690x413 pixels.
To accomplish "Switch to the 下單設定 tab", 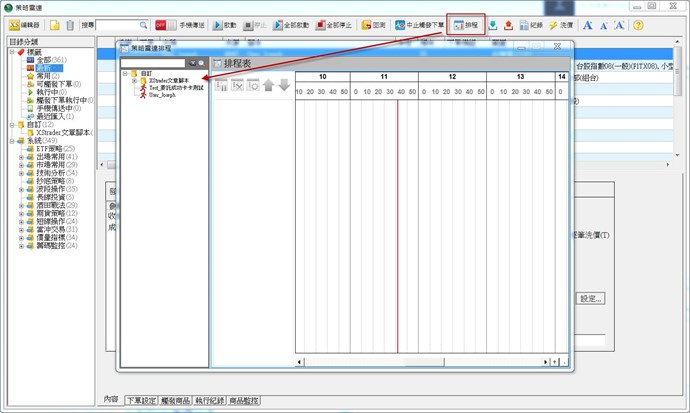I will pyautogui.click(x=141, y=400).
